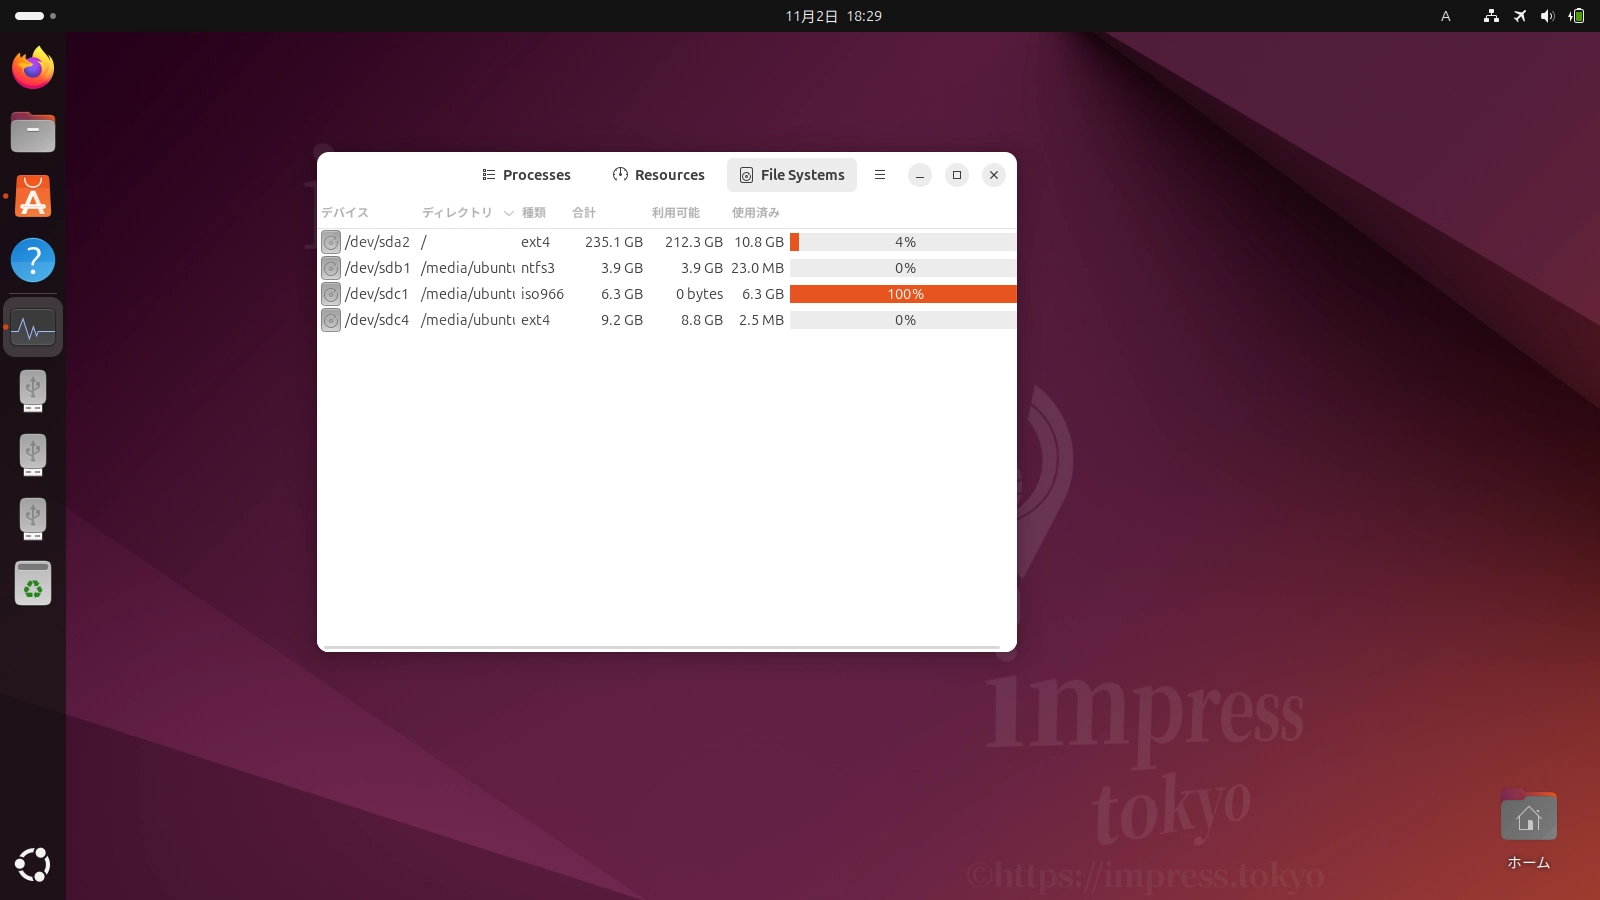
Task: Open the first USB drive dock icon
Action: point(33,391)
